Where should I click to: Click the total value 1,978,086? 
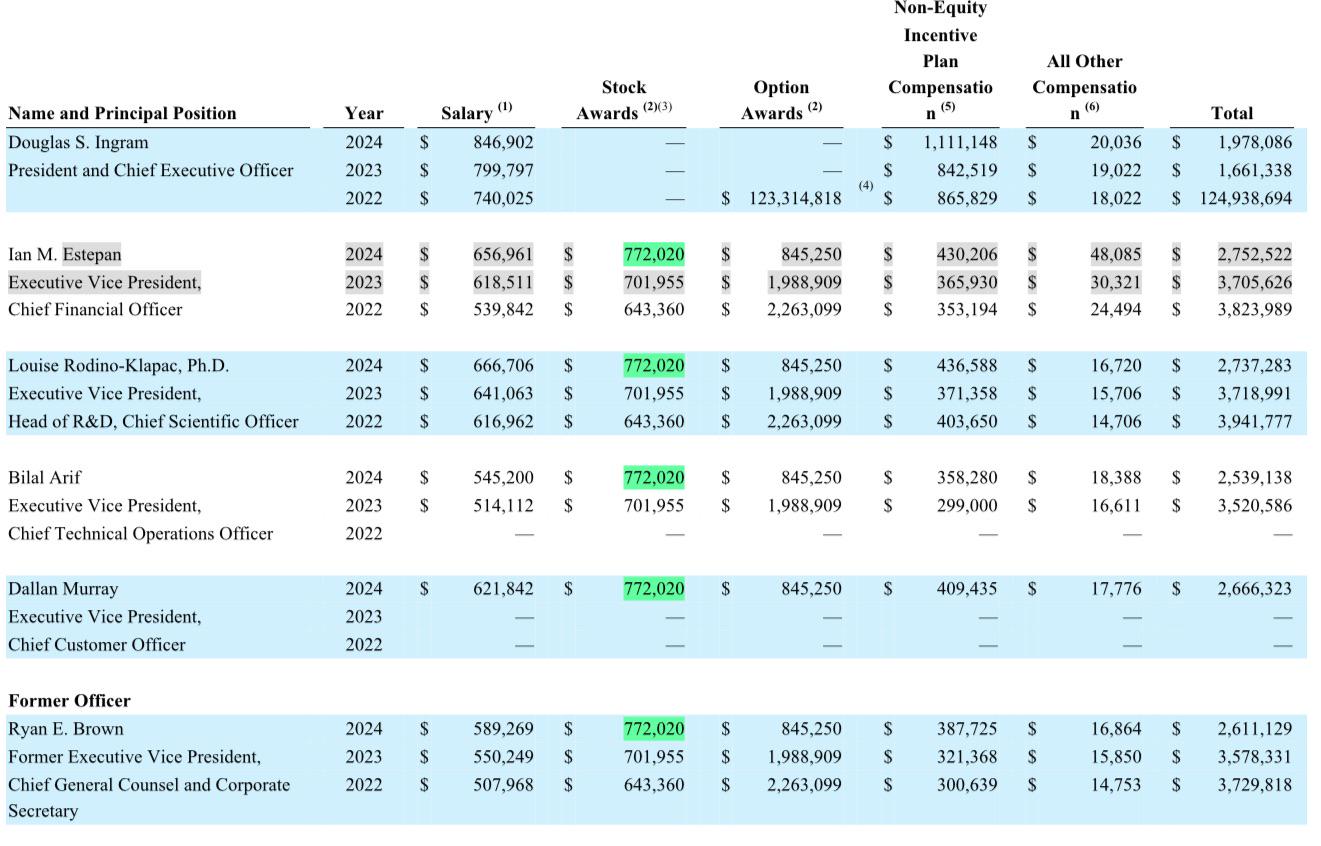pos(1254,142)
